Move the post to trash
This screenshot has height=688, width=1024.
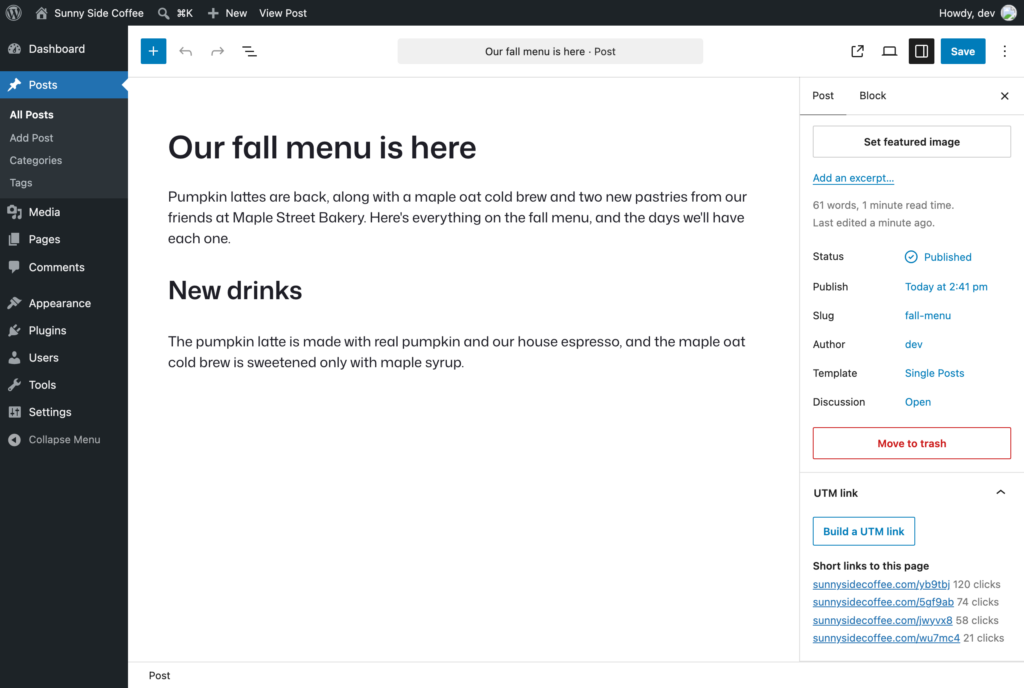click(x=912, y=443)
